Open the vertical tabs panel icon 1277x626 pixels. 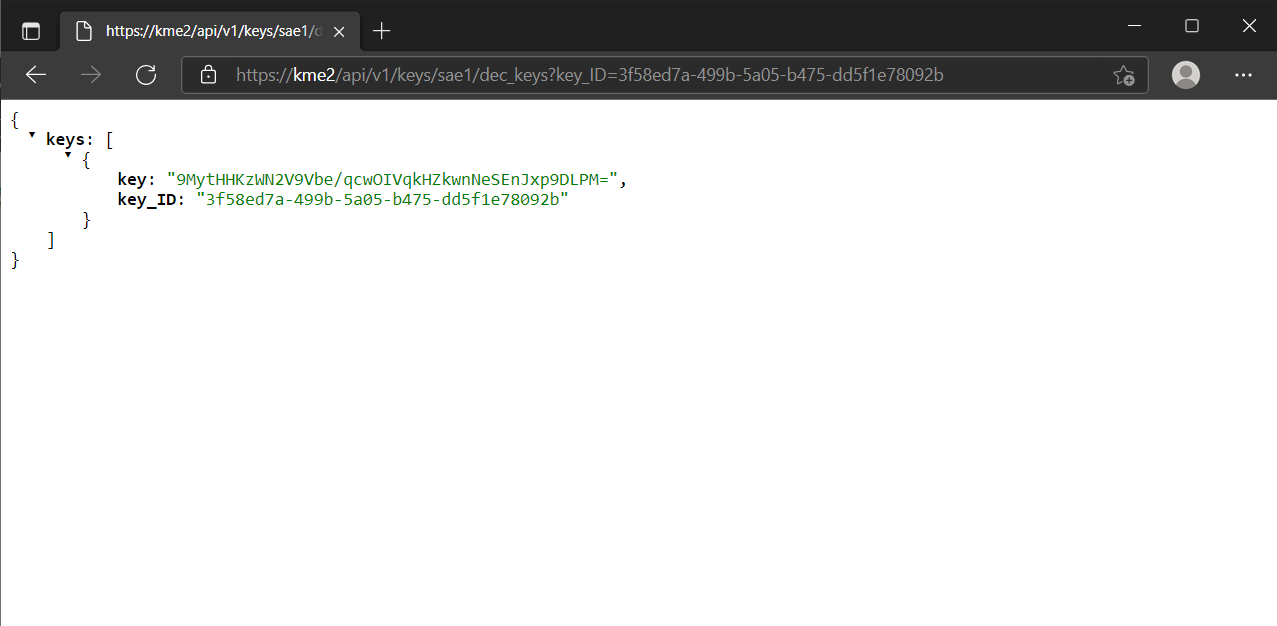tap(31, 31)
